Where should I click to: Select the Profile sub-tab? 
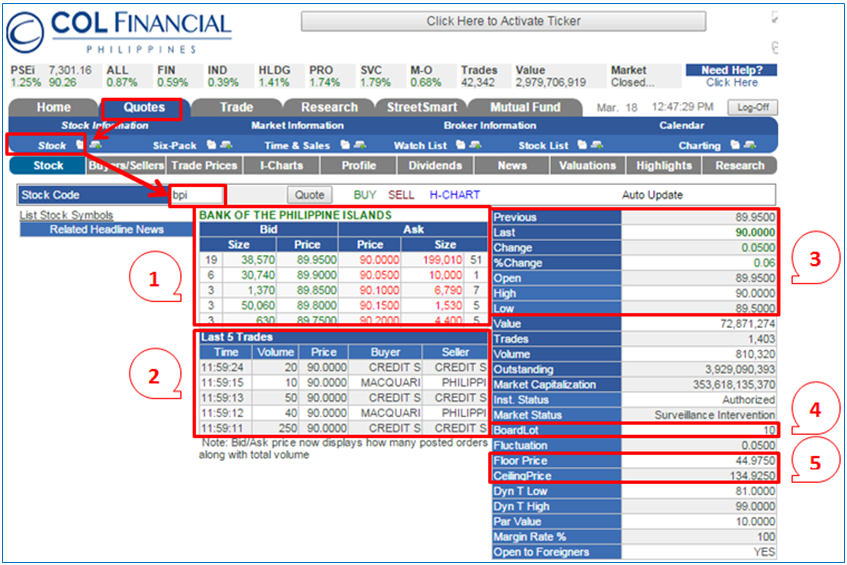(x=359, y=166)
